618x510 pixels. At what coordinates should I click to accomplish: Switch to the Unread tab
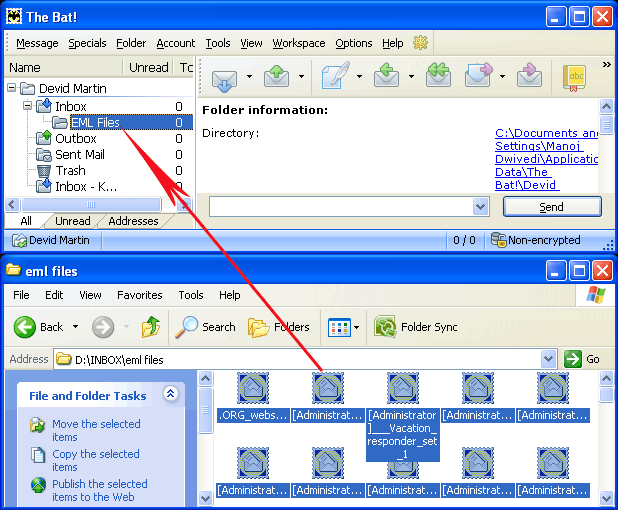point(73,221)
